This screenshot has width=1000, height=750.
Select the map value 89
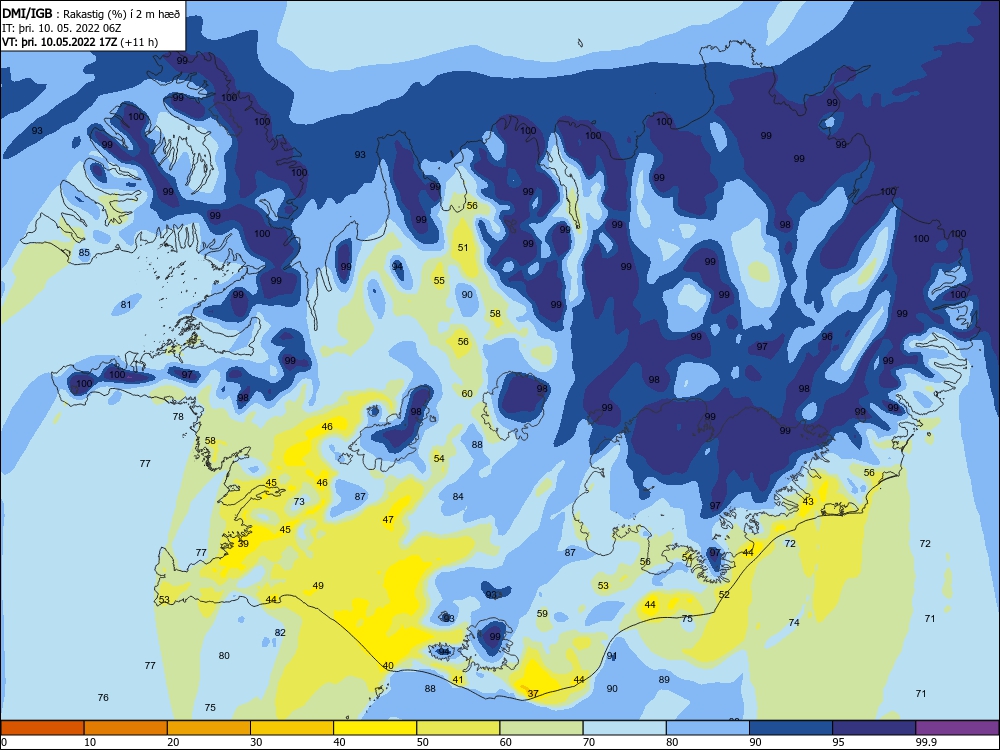click(x=664, y=679)
